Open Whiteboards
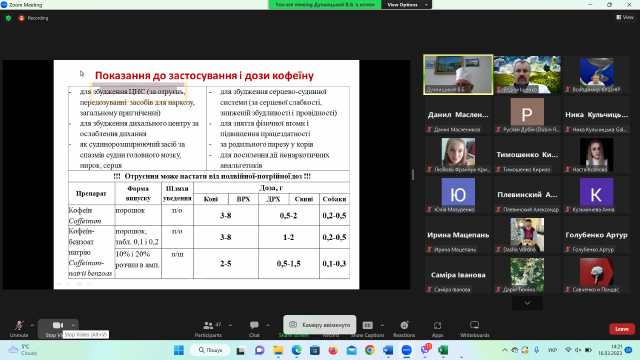Screen dimensions: 640x360 [x=474, y=329]
